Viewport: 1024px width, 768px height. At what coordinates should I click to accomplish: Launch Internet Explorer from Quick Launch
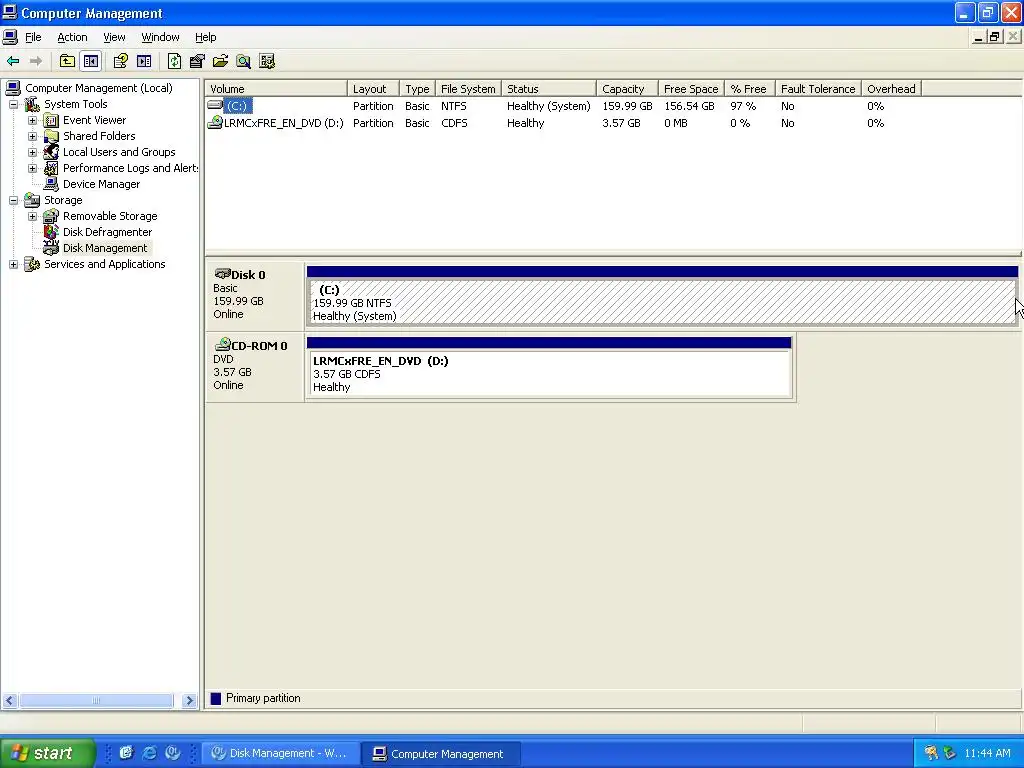[x=150, y=753]
